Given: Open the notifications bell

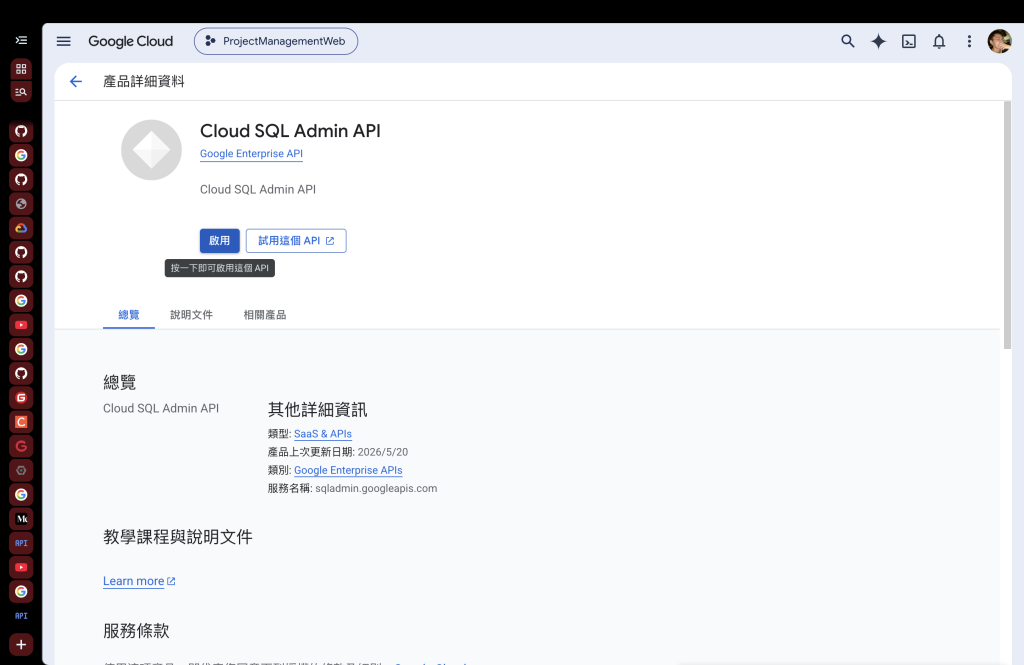Looking at the screenshot, I should click(938, 41).
